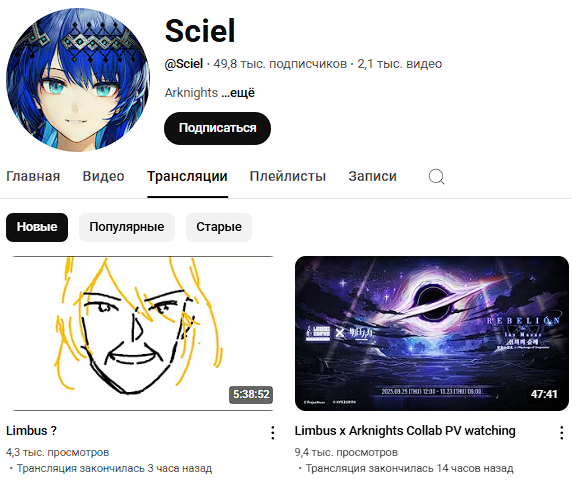Click Sciel channel avatar image
The width and height of the screenshot is (572, 496).
[x=78, y=80]
